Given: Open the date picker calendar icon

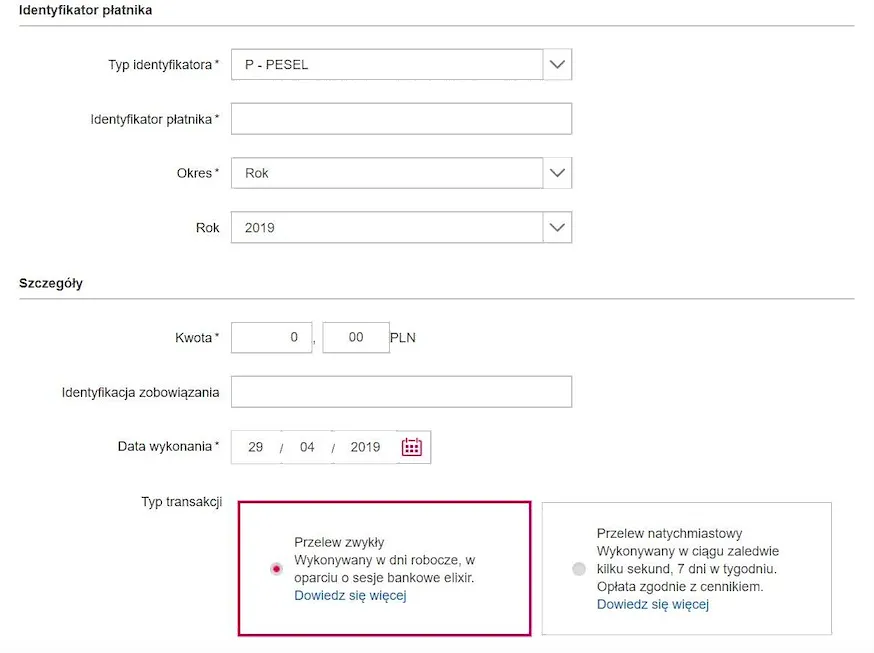Looking at the screenshot, I should 412,447.
